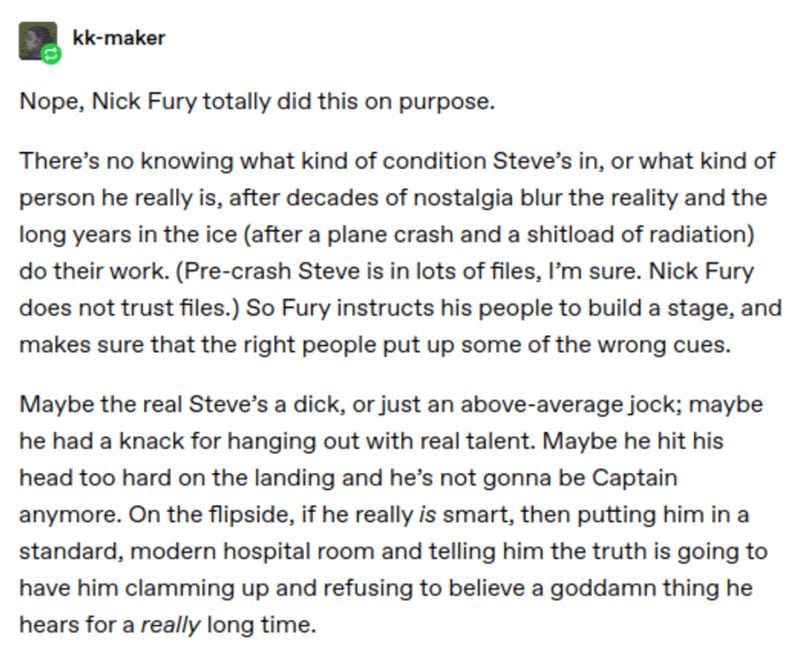Click the word 'Captain' in third paragraph
Screen dimensions: 800x647
click(x=635, y=478)
